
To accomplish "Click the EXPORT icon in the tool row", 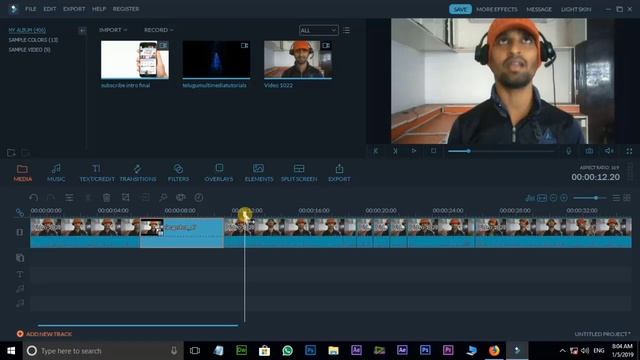I will 339,173.
